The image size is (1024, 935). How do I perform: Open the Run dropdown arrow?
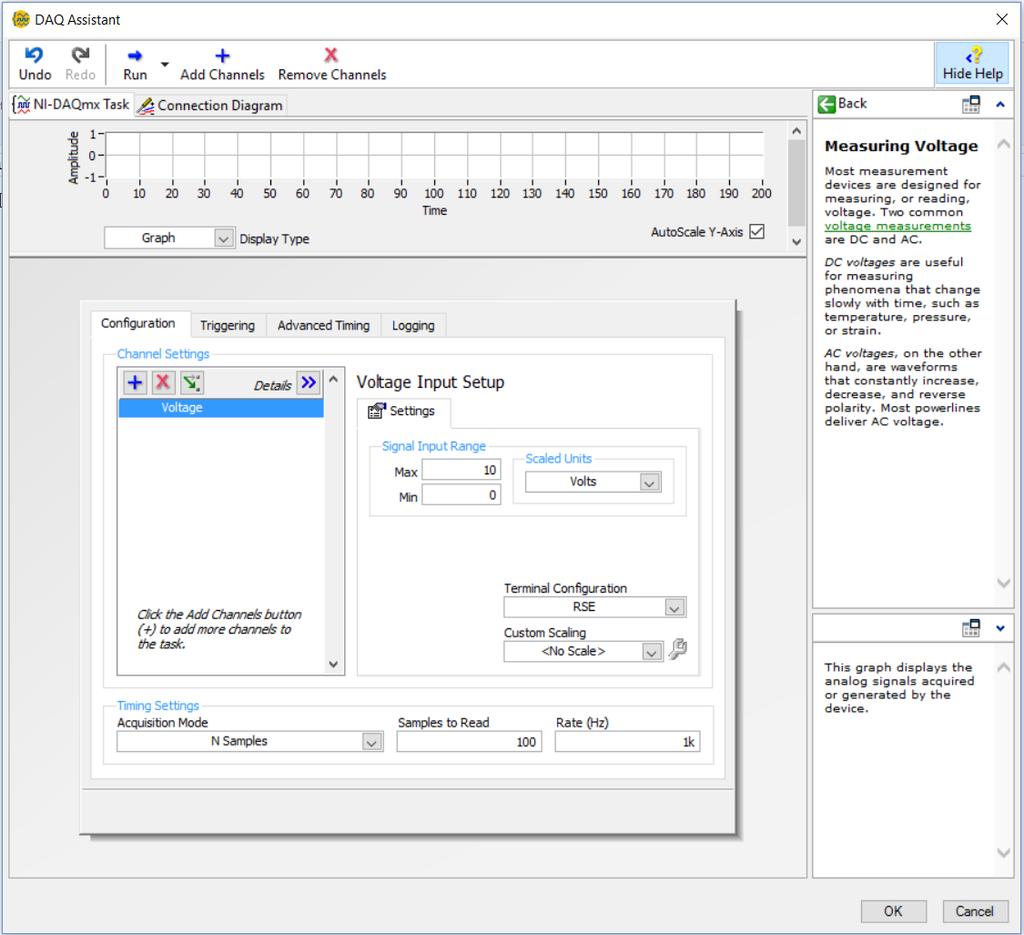pos(165,64)
